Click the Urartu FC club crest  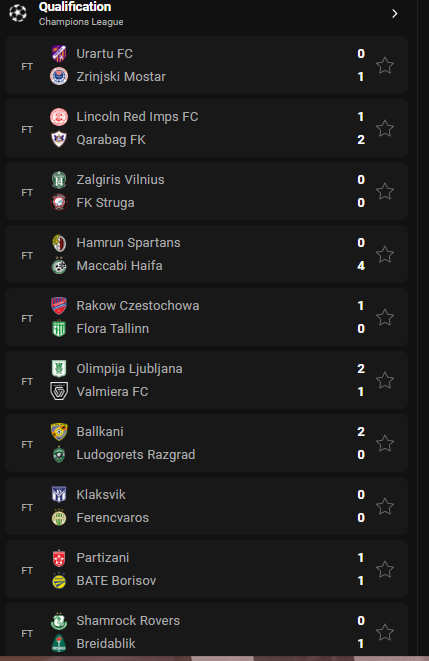pyautogui.click(x=59, y=54)
